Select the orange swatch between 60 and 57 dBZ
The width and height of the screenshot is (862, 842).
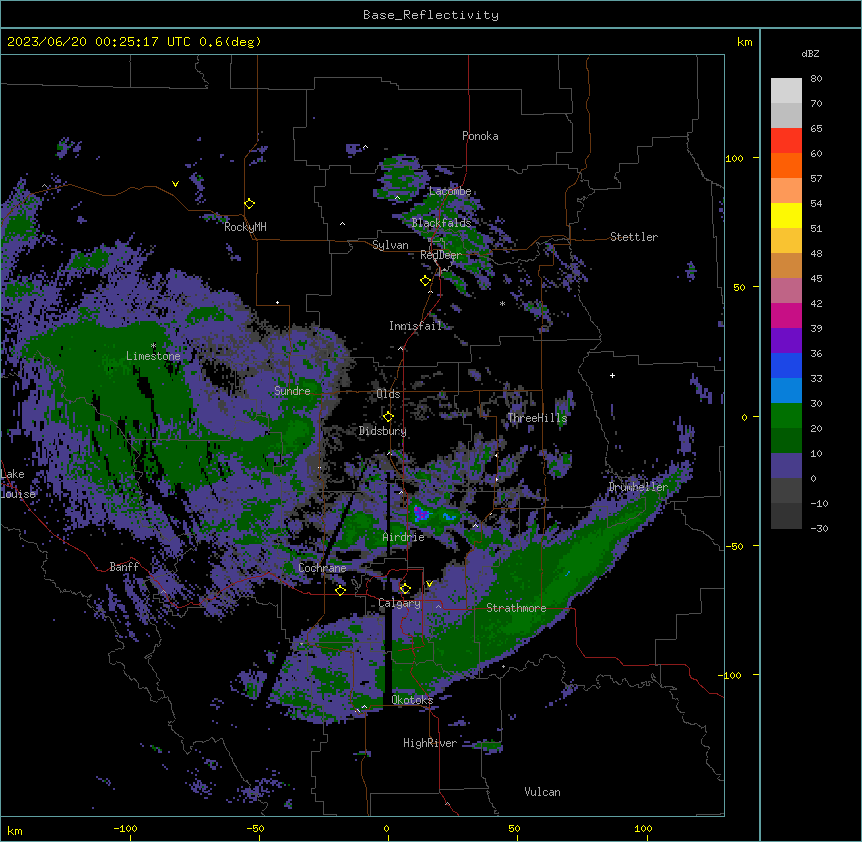pyautogui.click(x=786, y=165)
